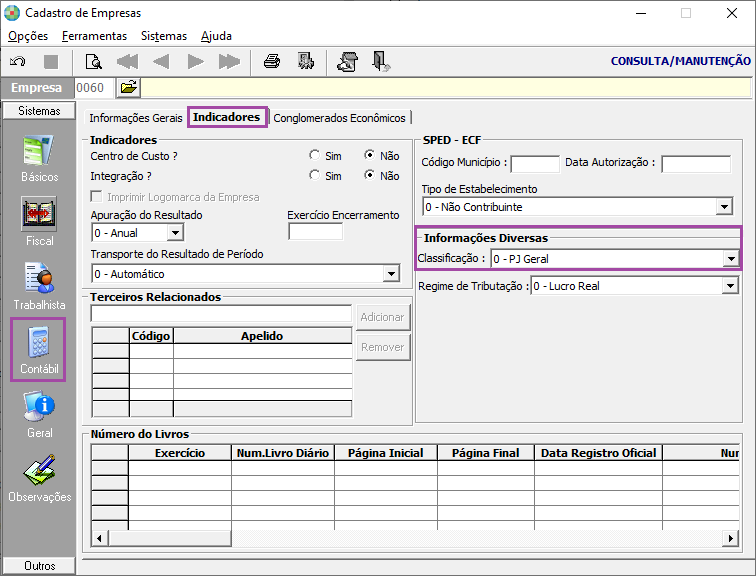Click the Código Município input field
Screen dimensions: 756x576
[x=535, y=164]
